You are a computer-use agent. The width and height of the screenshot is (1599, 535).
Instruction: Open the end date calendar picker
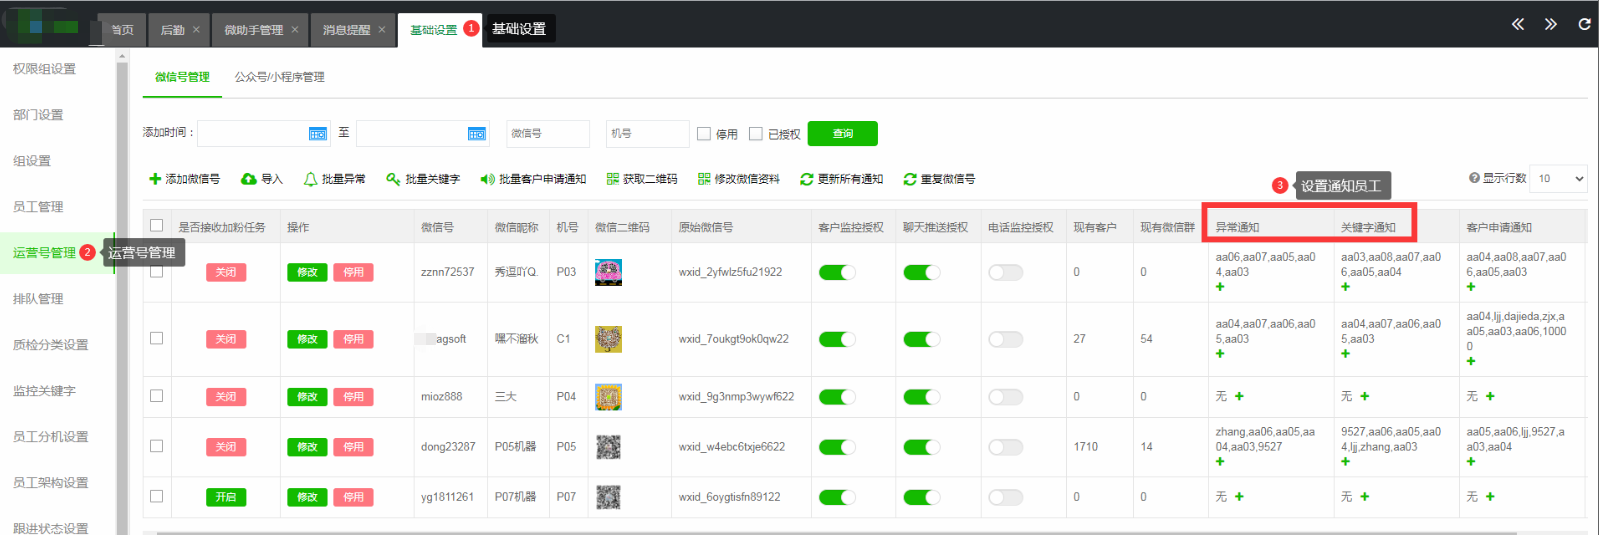coord(476,134)
